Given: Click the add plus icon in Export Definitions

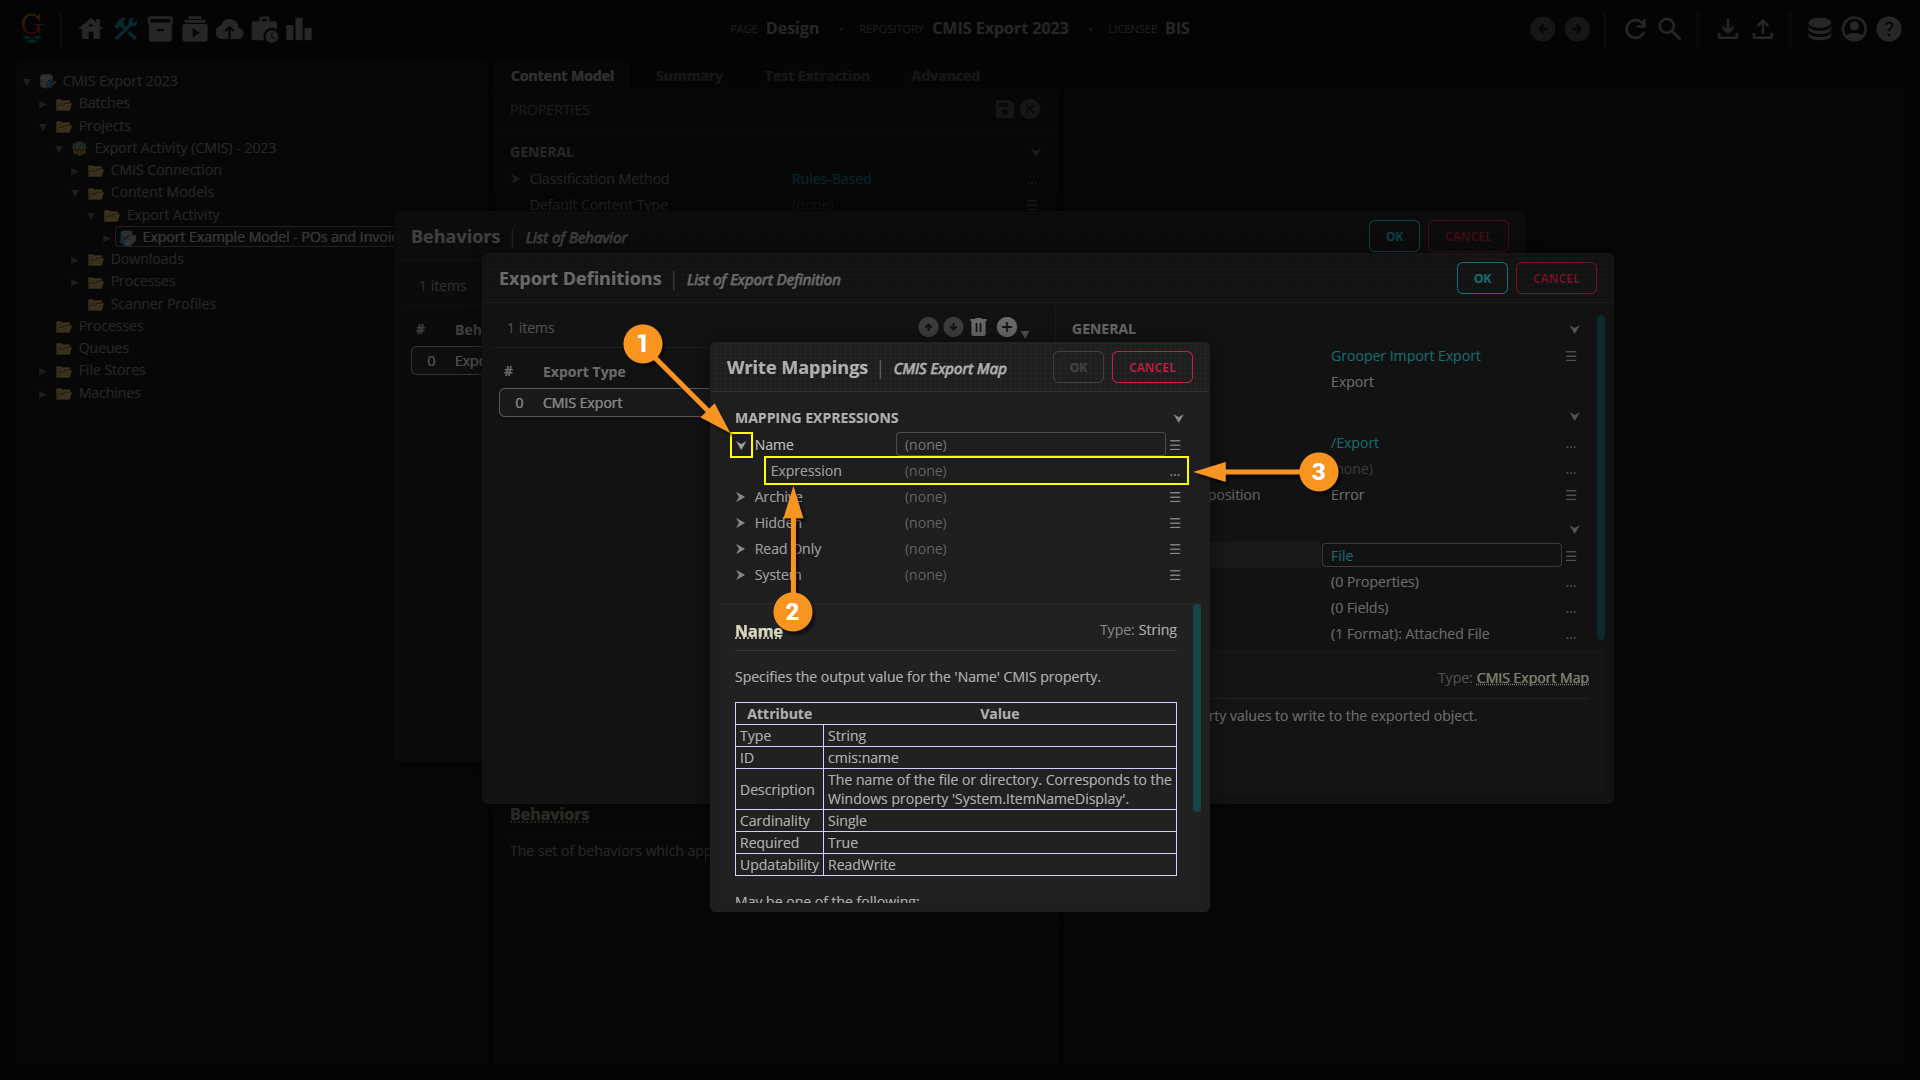Looking at the screenshot, I should (1007, 327).
